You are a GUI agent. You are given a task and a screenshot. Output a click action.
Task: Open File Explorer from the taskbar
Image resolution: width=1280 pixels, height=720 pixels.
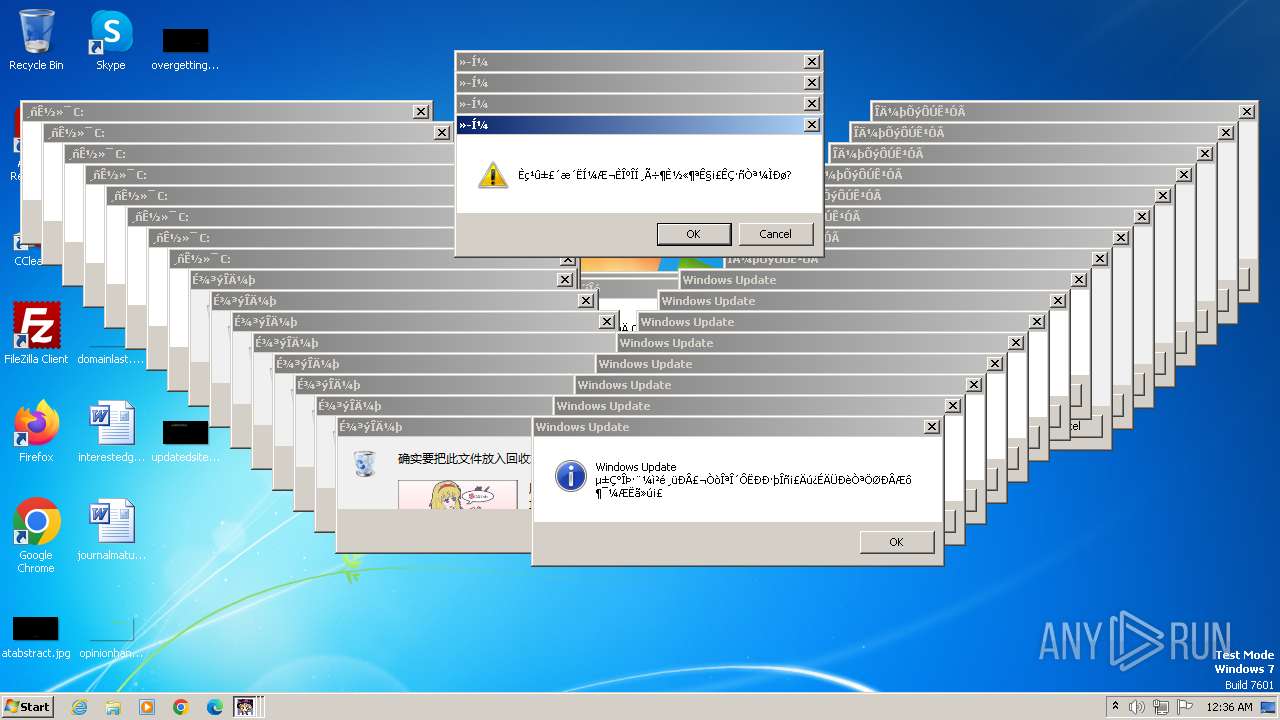[x=113, y=707]
